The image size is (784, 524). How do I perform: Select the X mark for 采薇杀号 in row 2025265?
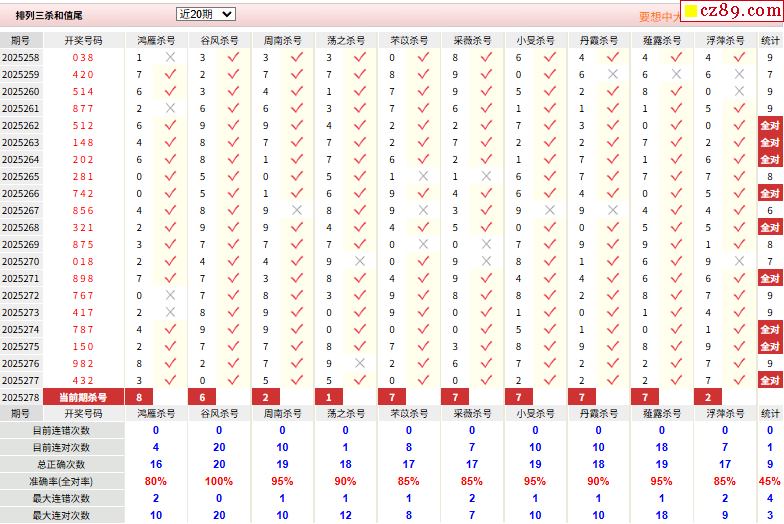click(486, 176)
